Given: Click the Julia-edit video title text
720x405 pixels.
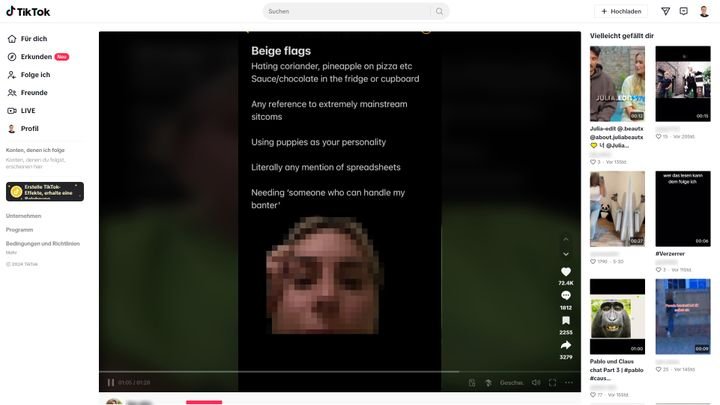Looking at the screenshot, I should [x=617, y=137].
